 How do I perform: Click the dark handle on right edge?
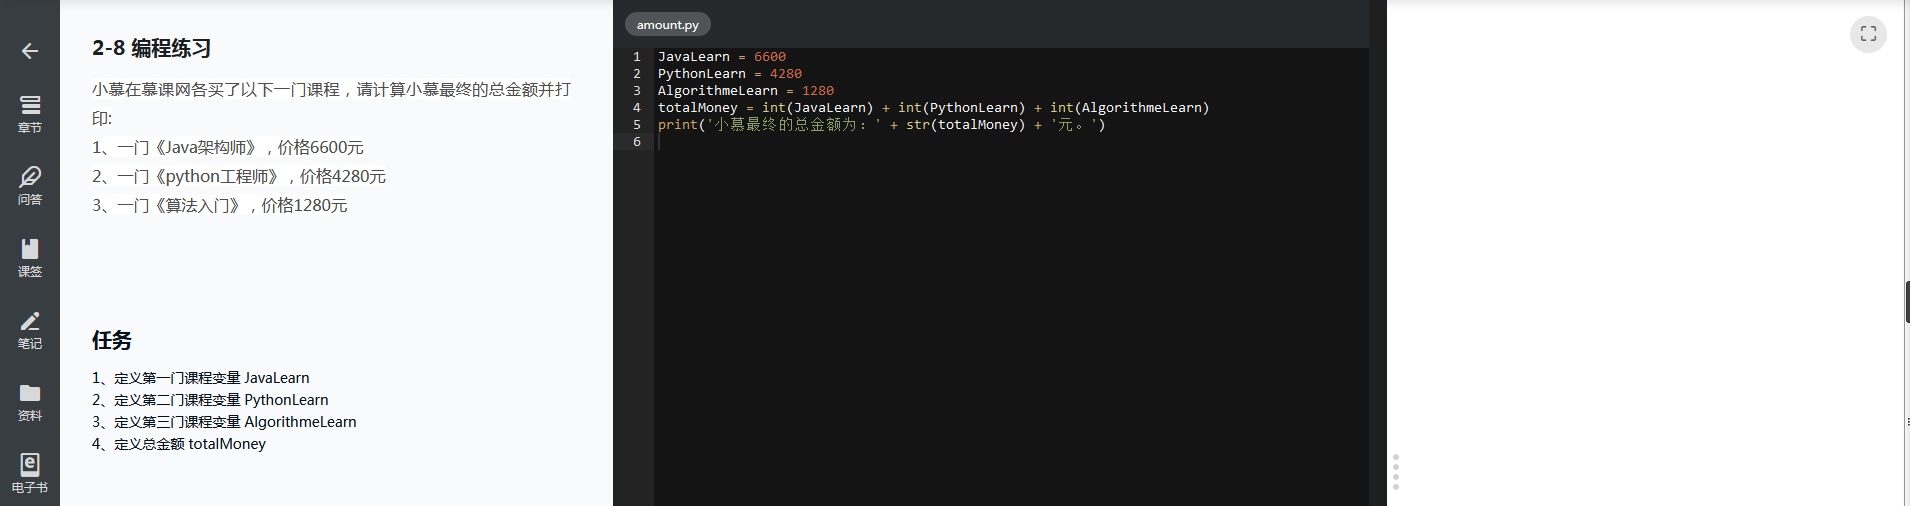(x=1906, y=302)
